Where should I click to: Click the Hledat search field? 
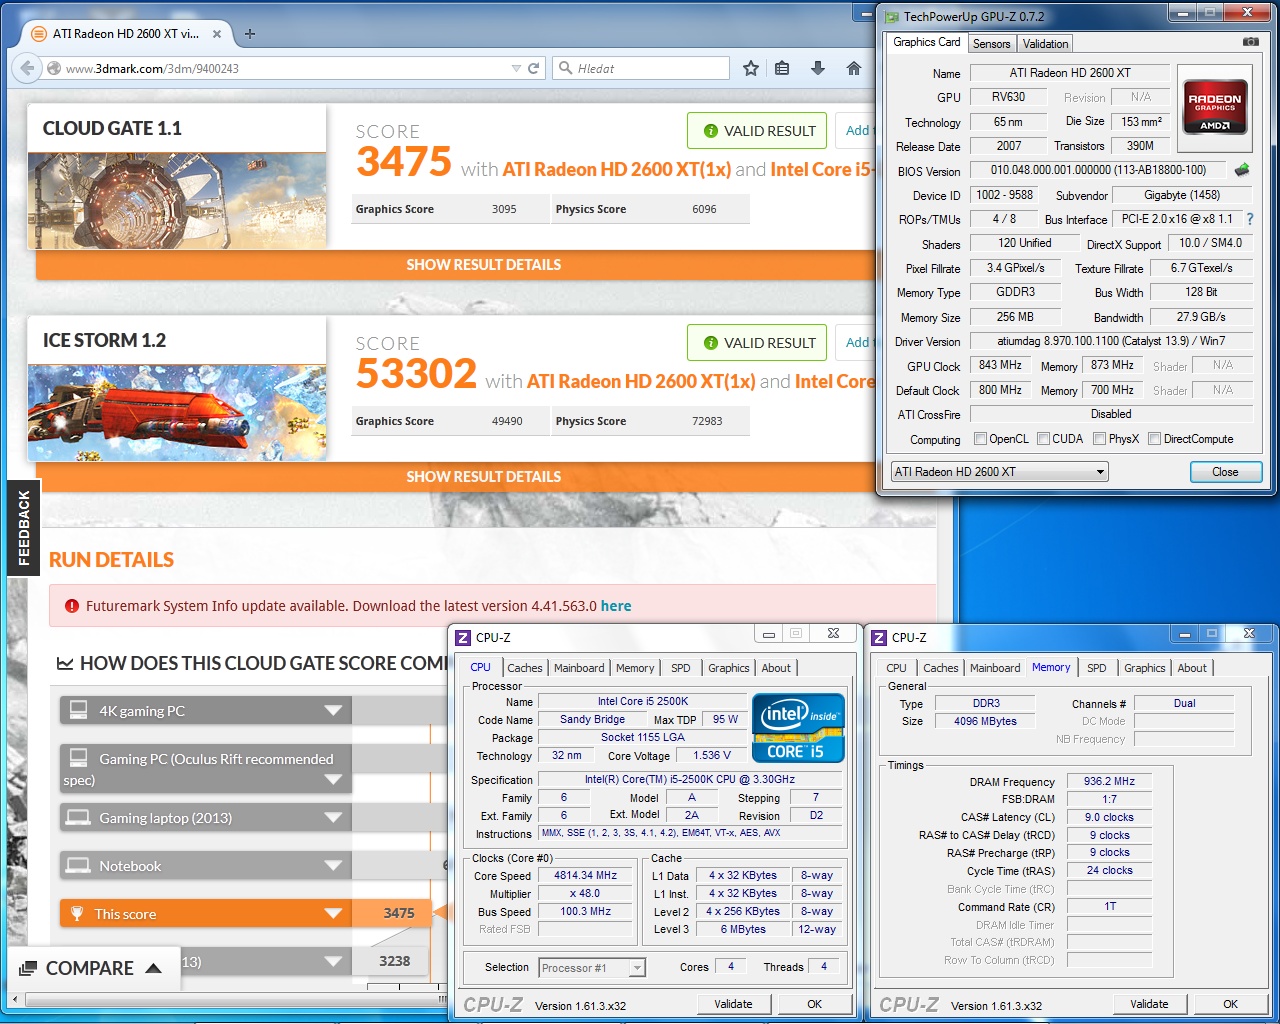point(640,68)
